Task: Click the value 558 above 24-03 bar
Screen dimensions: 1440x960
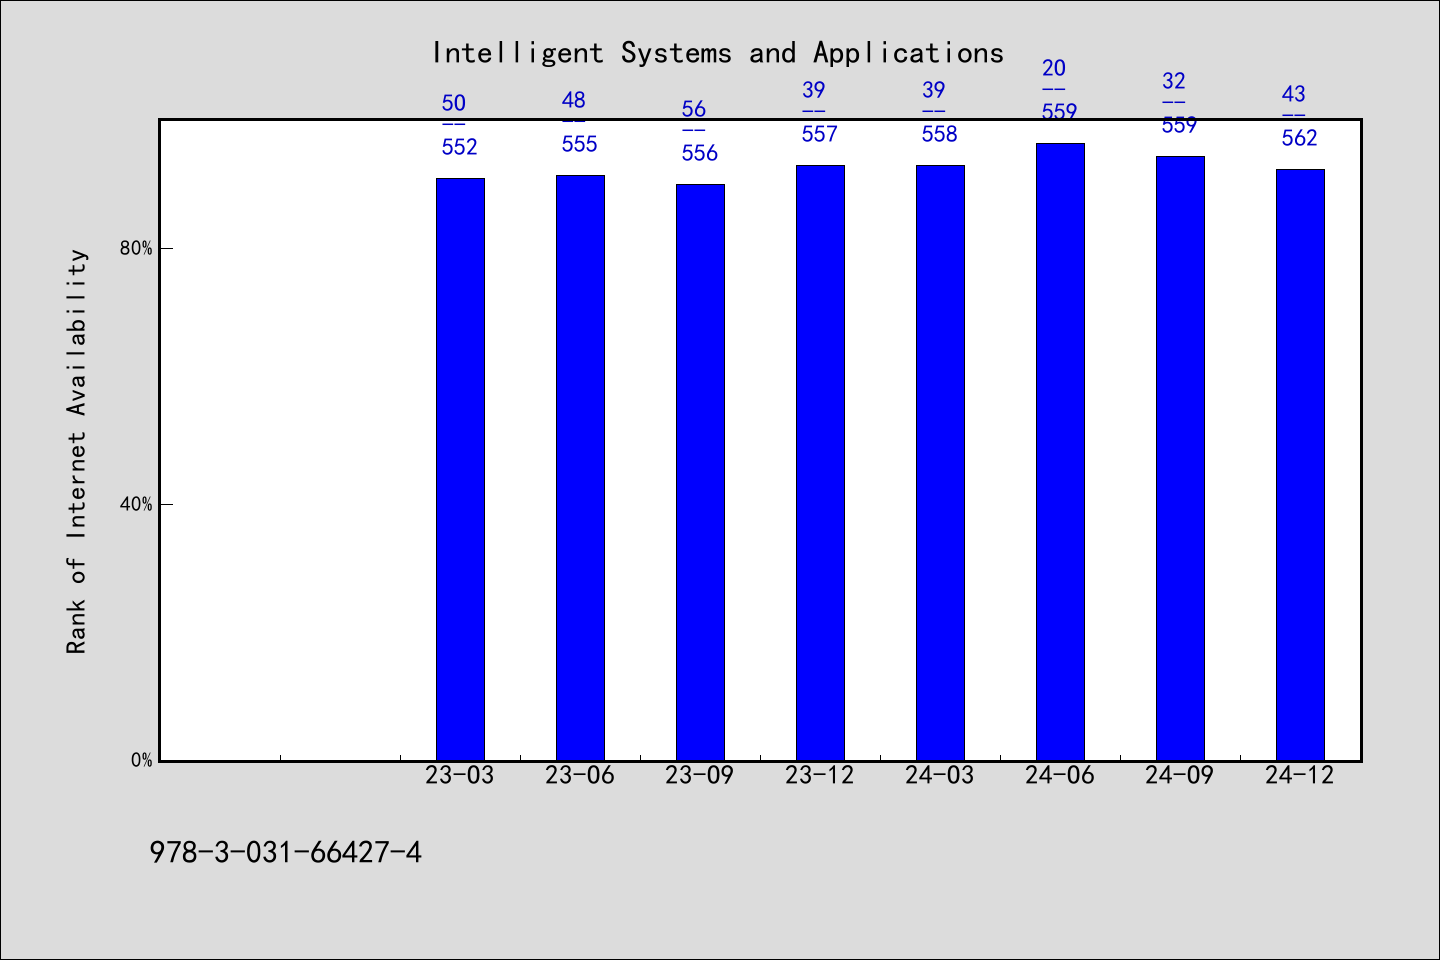Action: (x=940, y=134)
